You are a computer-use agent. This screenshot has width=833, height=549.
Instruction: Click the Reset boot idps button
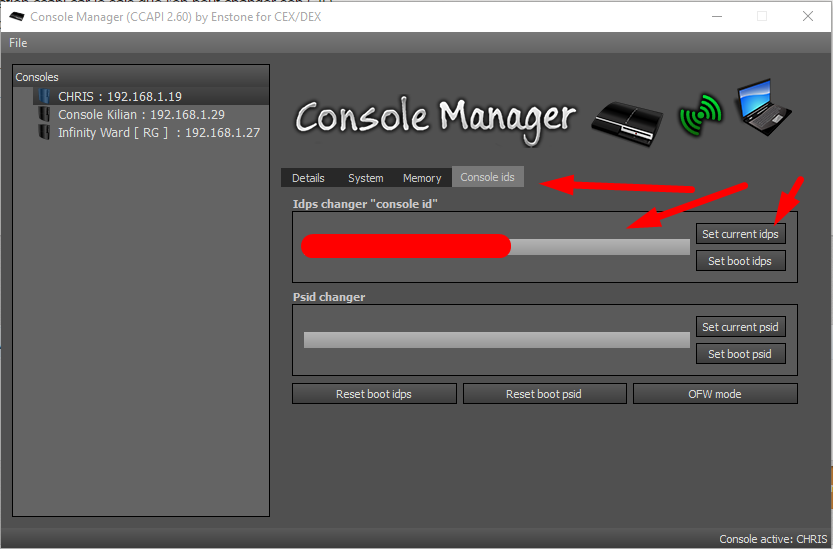[x=374, y=394]
